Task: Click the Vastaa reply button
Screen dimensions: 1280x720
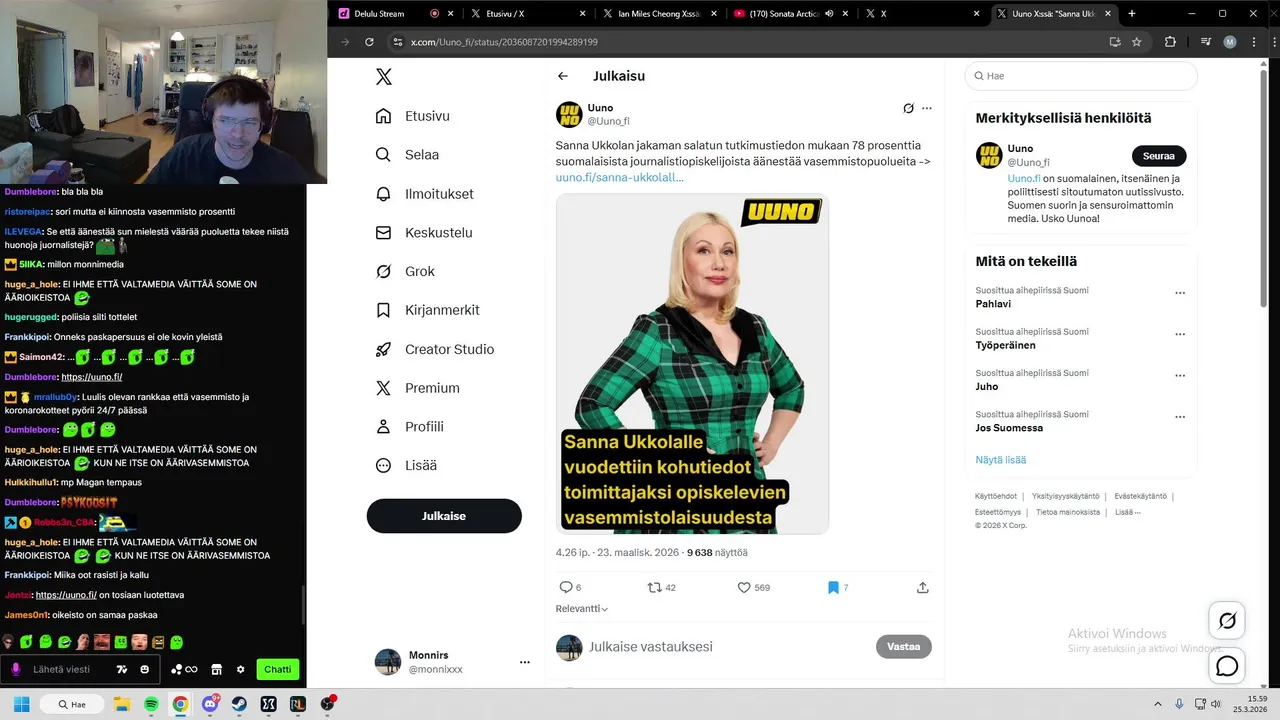Action: pos(903,647)
